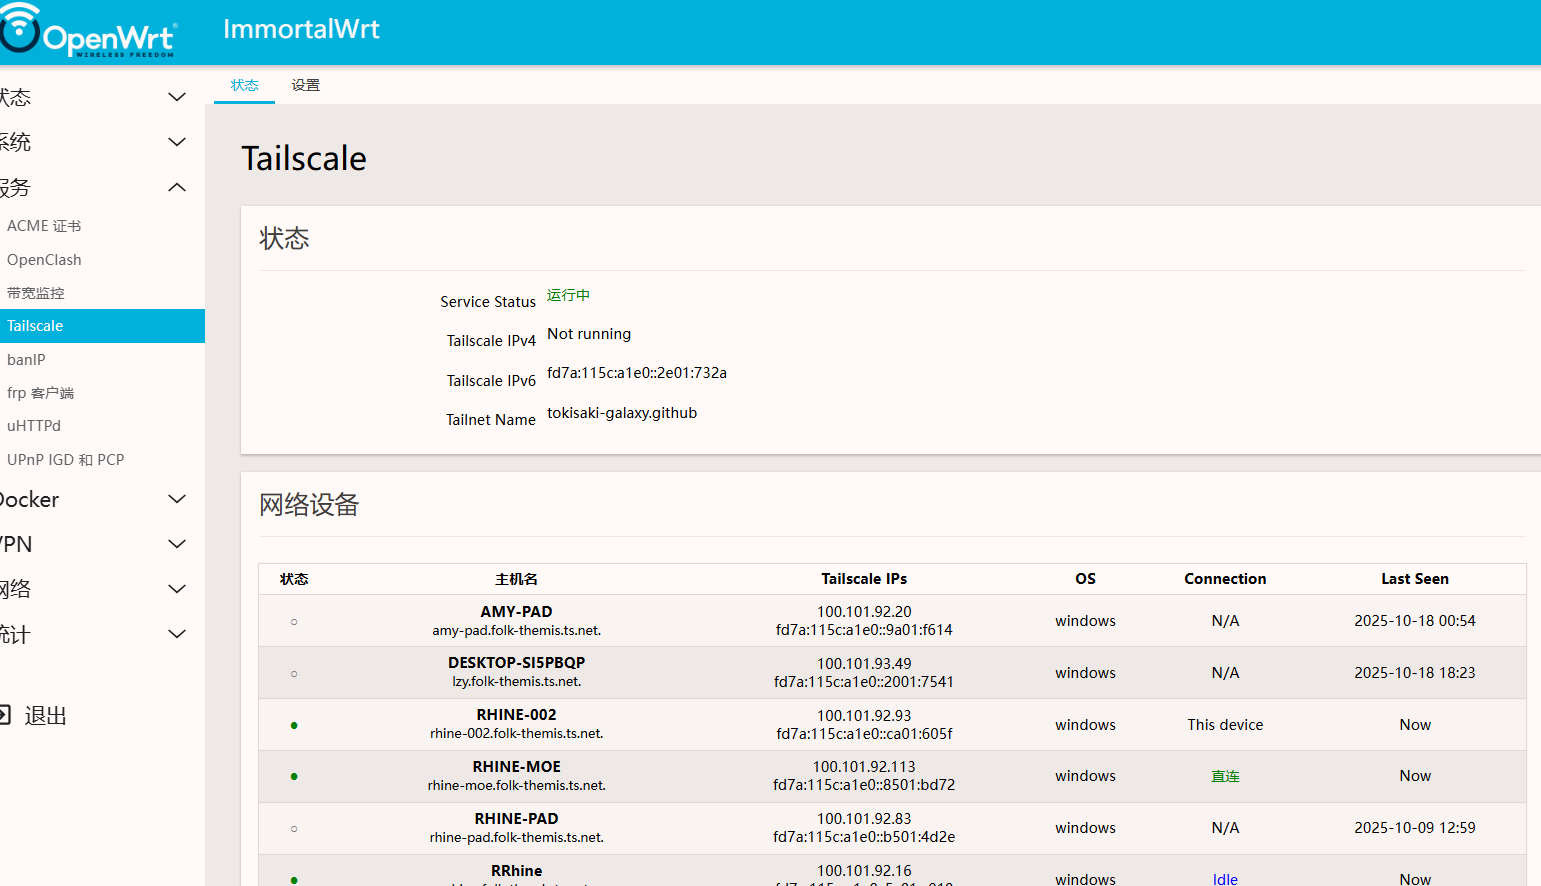Image resolution: width=1541 pixels, height=886 pixels.
Task: Click the Last Seen column header
Action: [1415, 579]
